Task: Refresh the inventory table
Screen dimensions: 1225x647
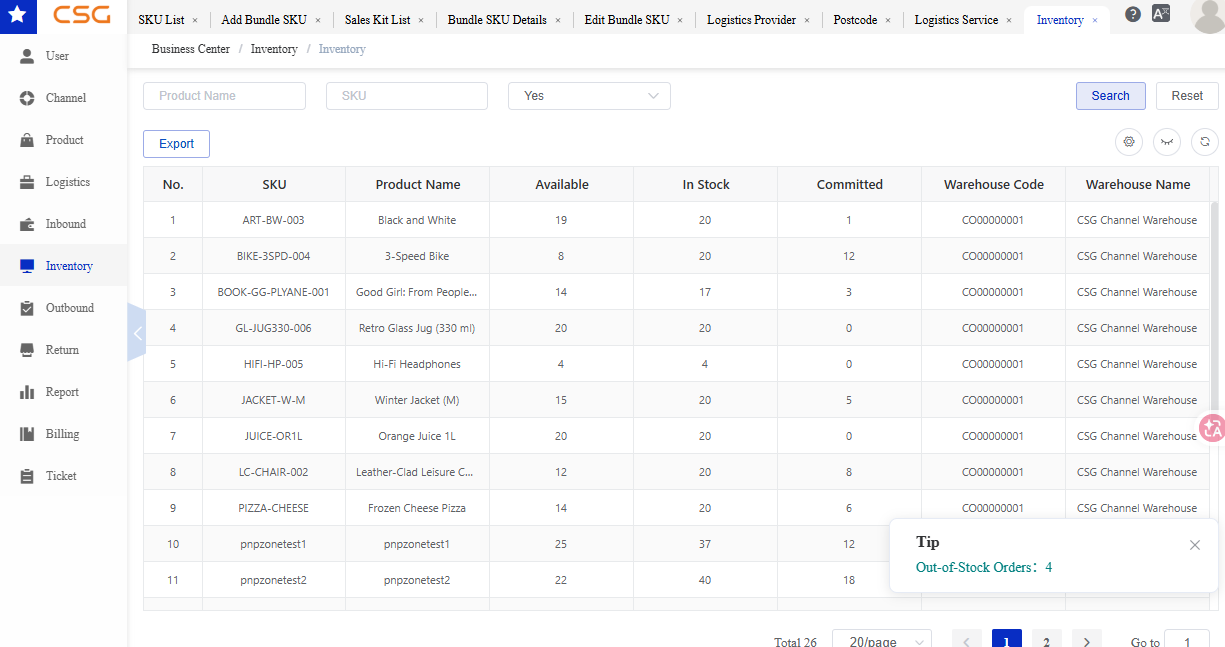Action: click(x=1205, y=142)
